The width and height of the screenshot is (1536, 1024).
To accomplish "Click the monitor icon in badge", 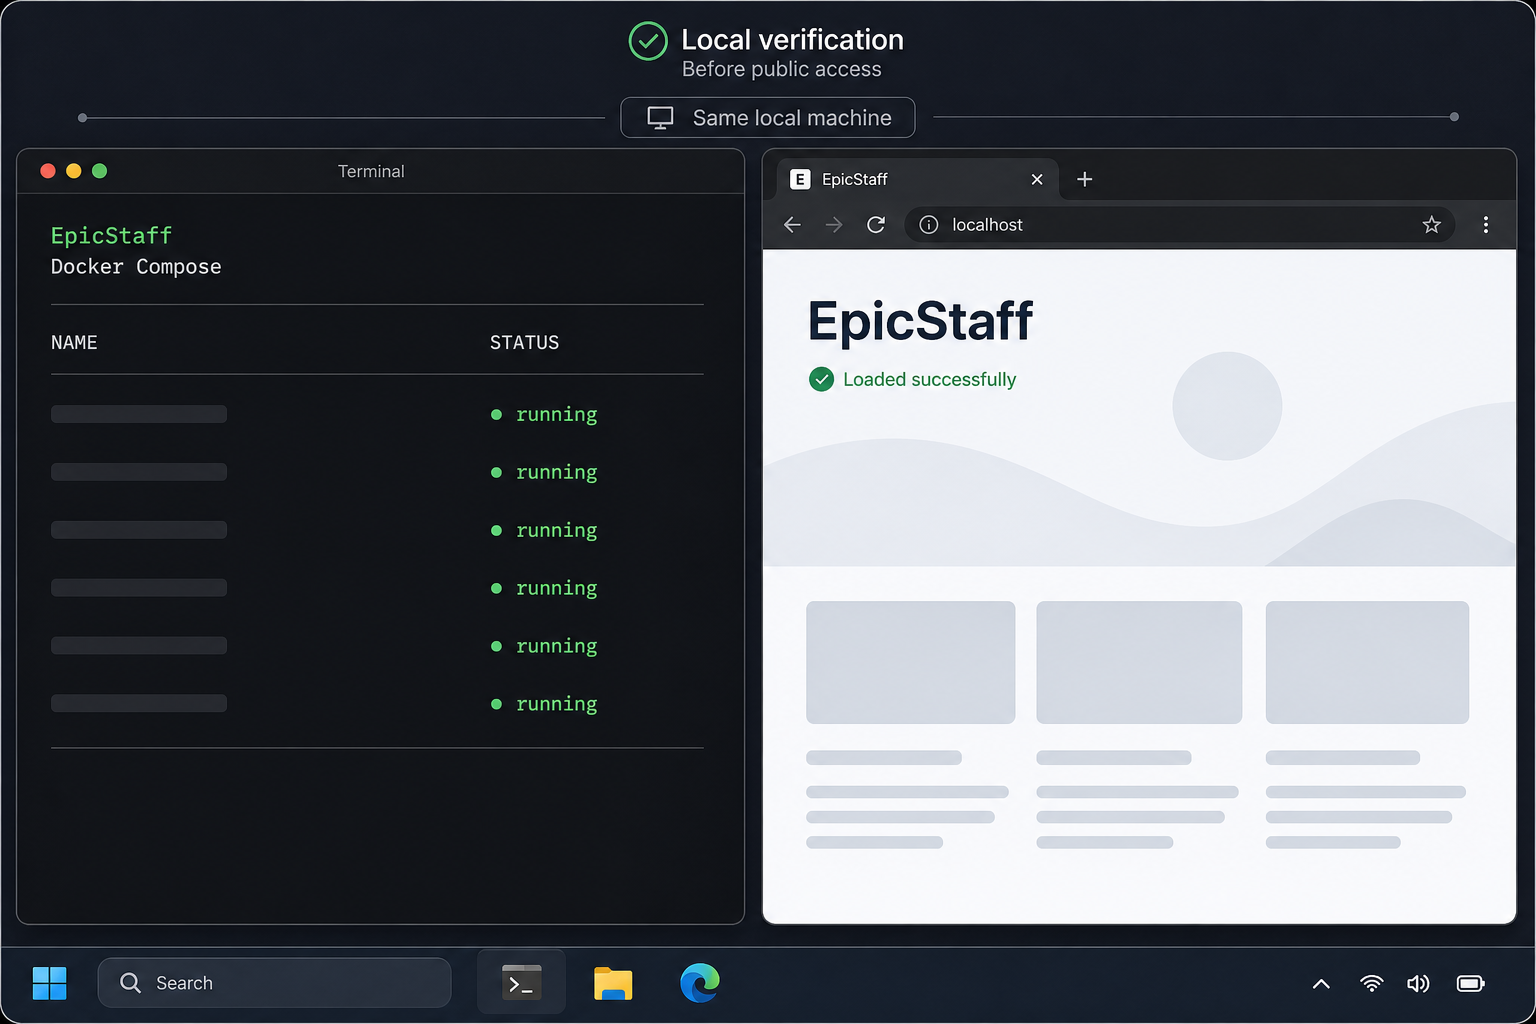I will point(660,118).
